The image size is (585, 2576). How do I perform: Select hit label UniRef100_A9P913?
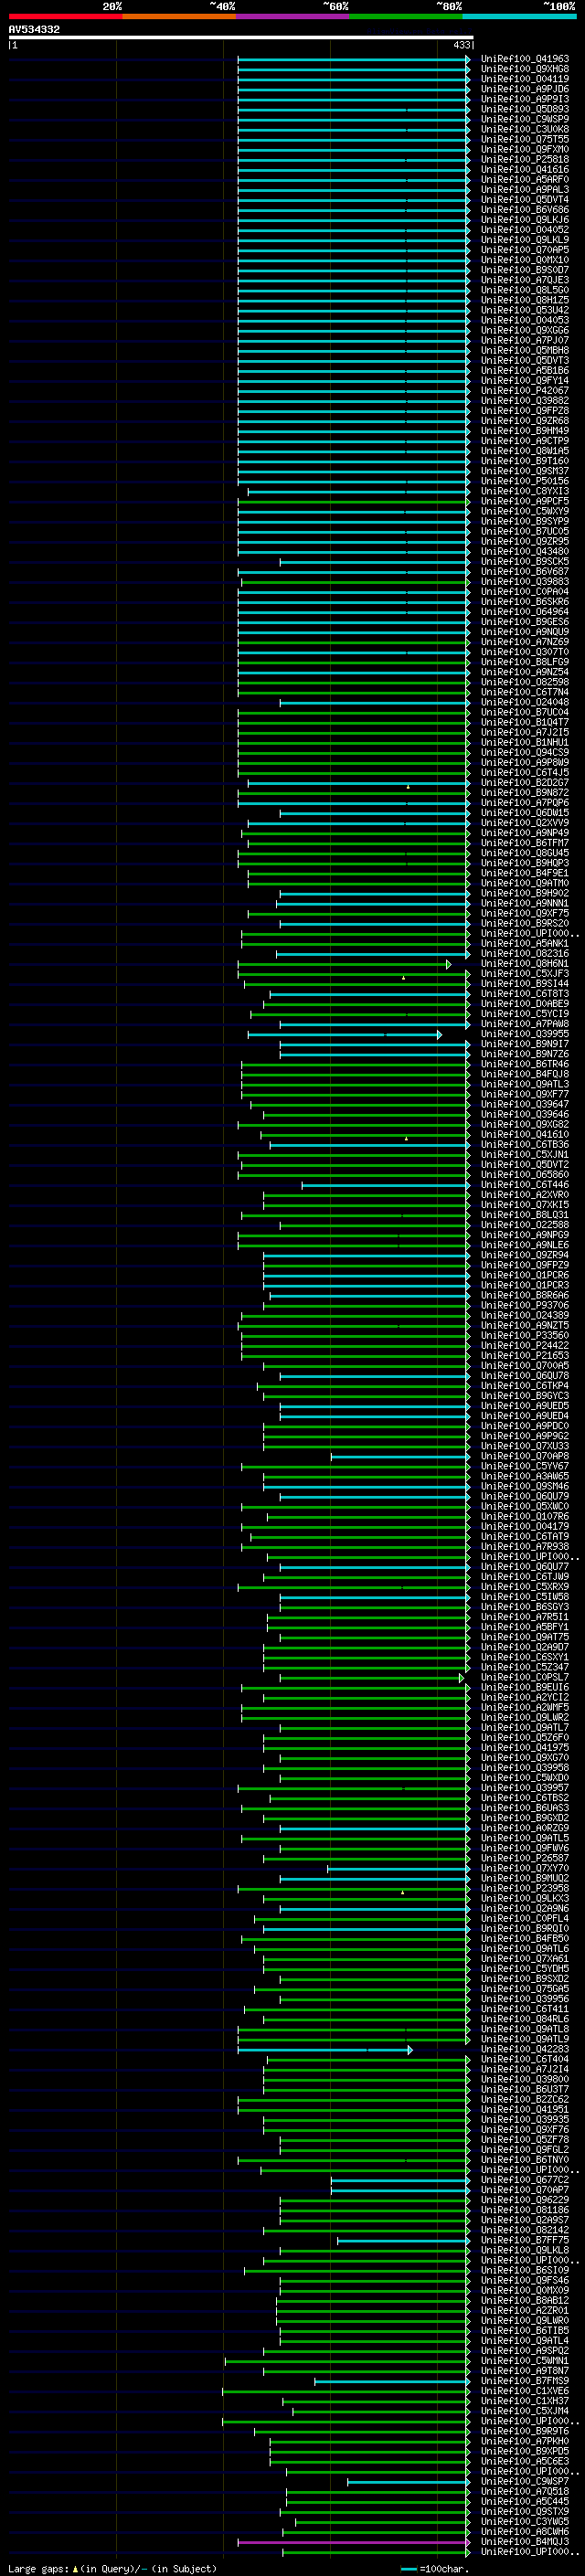tap(525, 99)
